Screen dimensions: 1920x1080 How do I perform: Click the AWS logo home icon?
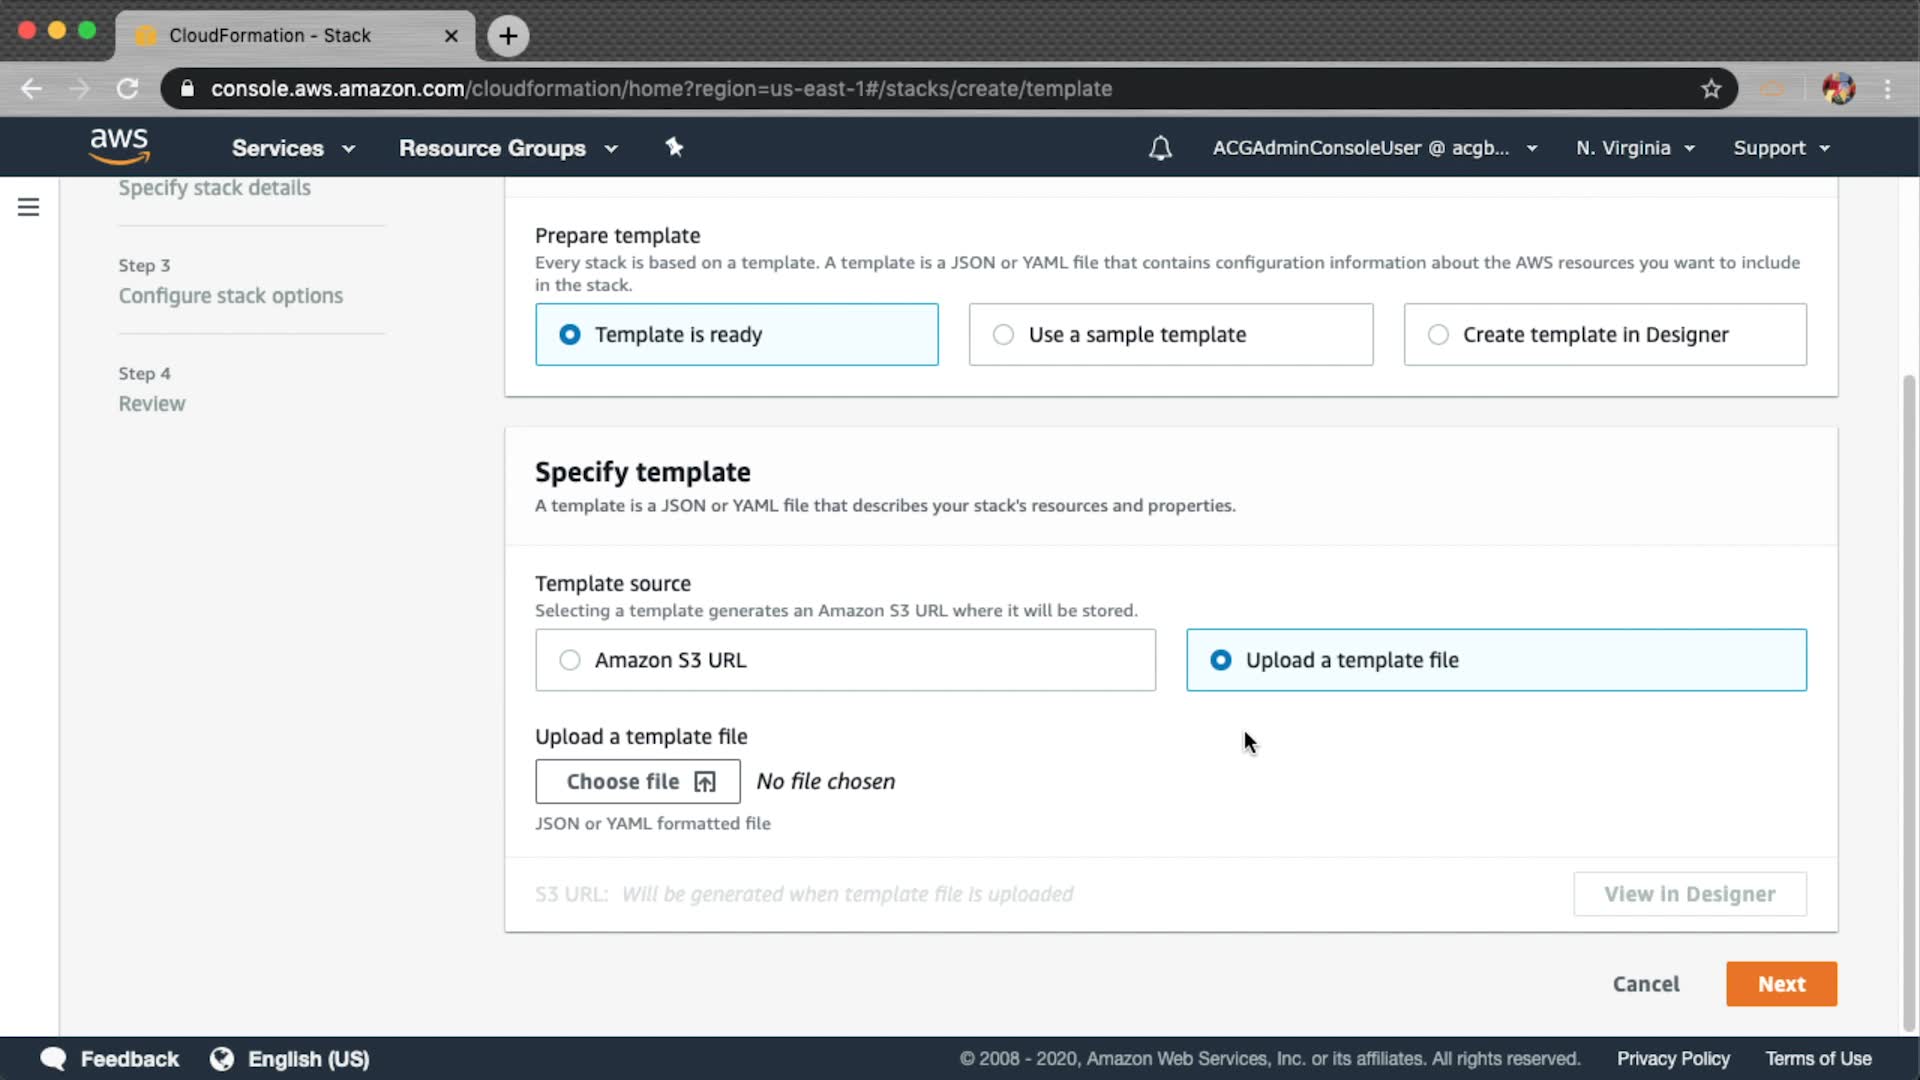(119, 146)
